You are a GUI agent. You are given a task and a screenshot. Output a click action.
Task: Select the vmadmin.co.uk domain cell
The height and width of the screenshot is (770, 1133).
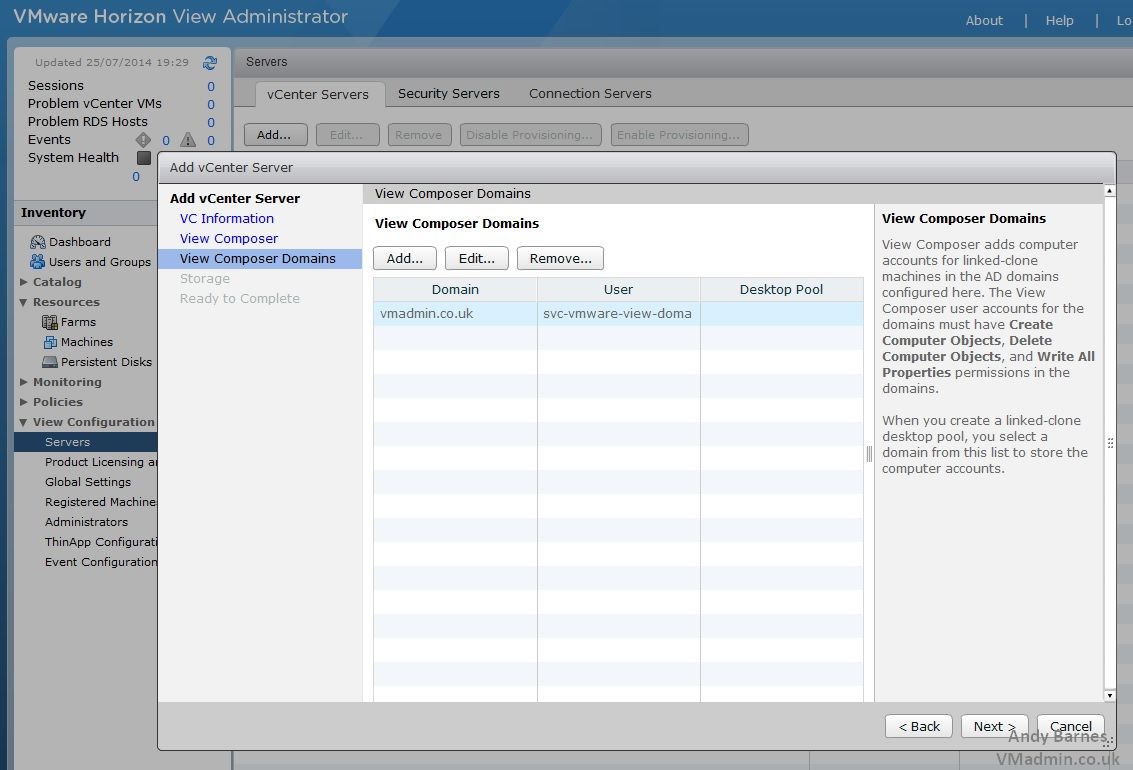pos(455,313)
